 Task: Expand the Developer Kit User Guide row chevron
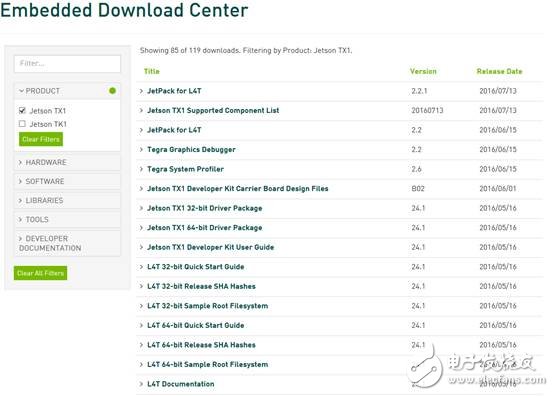click(141, 247)
